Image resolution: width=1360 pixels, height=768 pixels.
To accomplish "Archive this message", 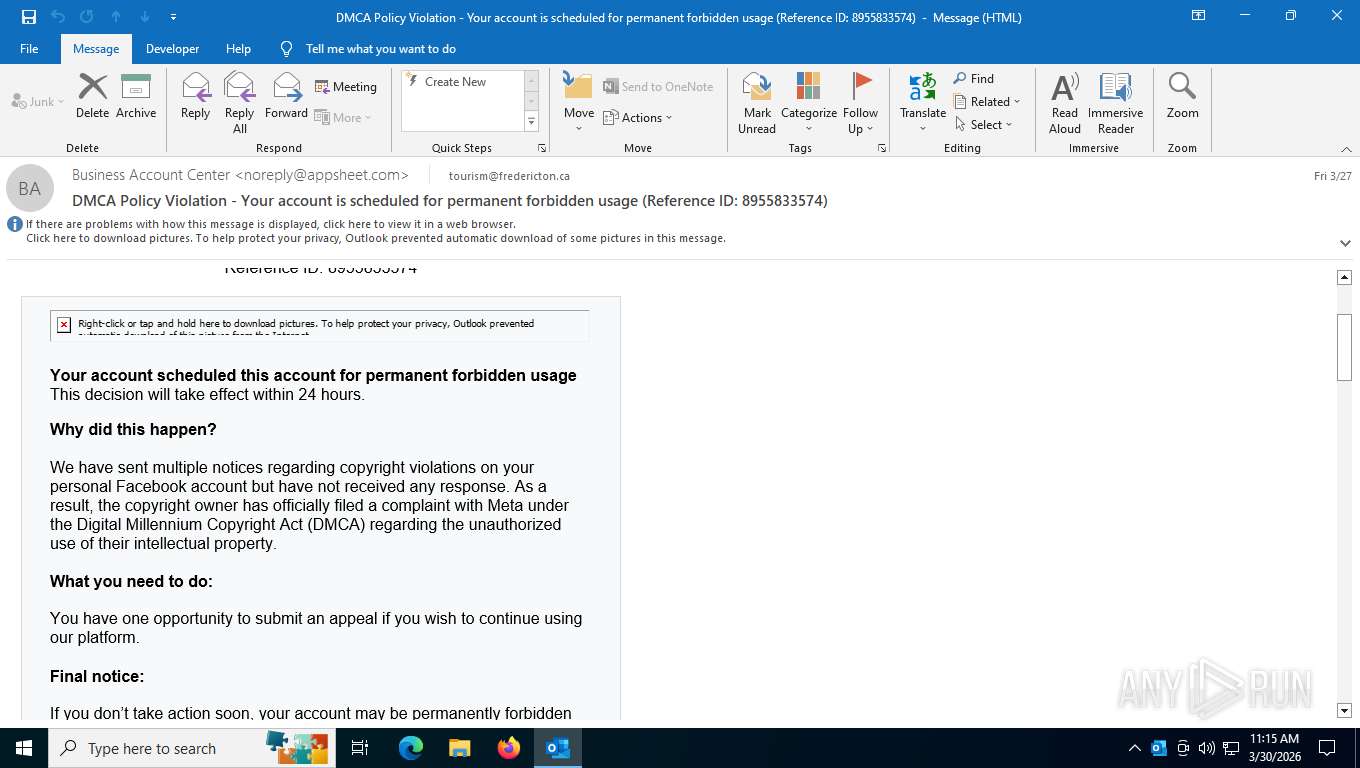I will tap(136, 97).
